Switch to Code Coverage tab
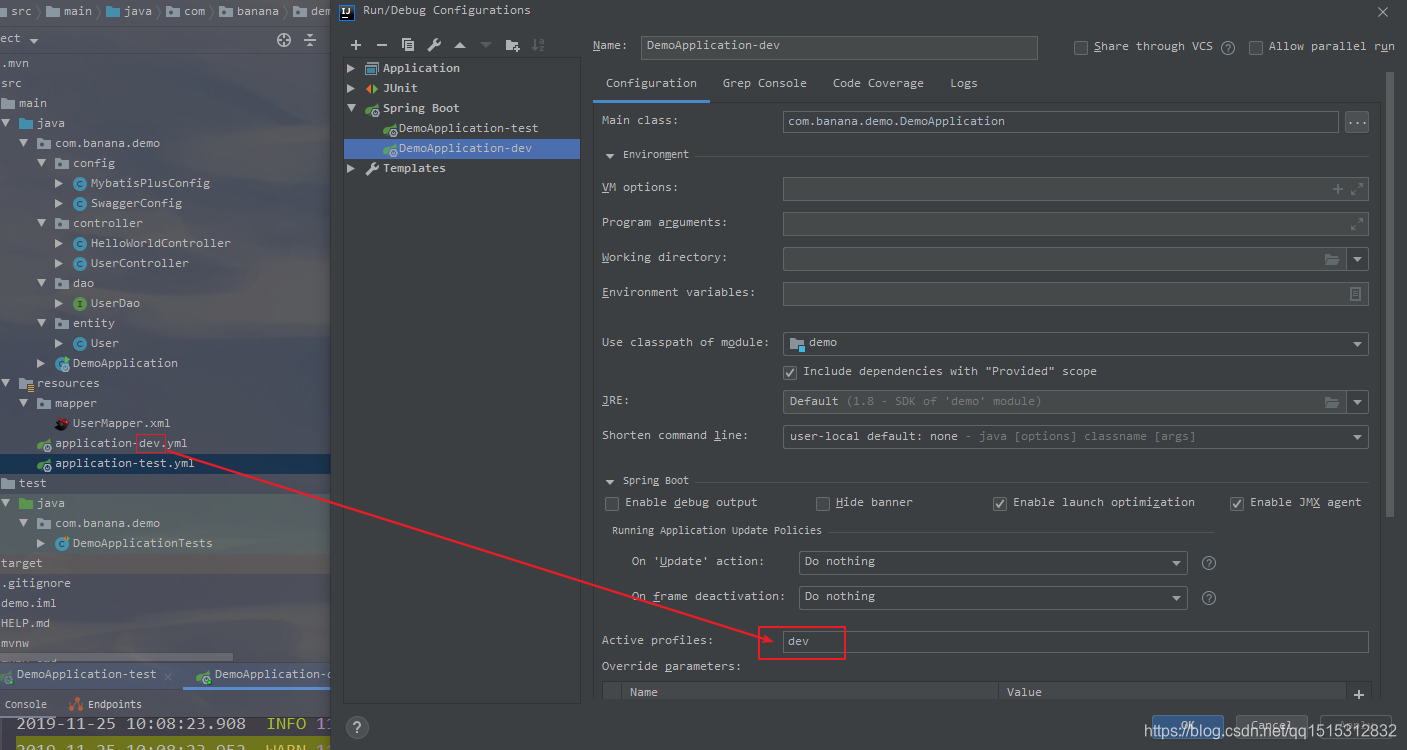This screenshot has height=750, width=1407. tap(878, 83)
